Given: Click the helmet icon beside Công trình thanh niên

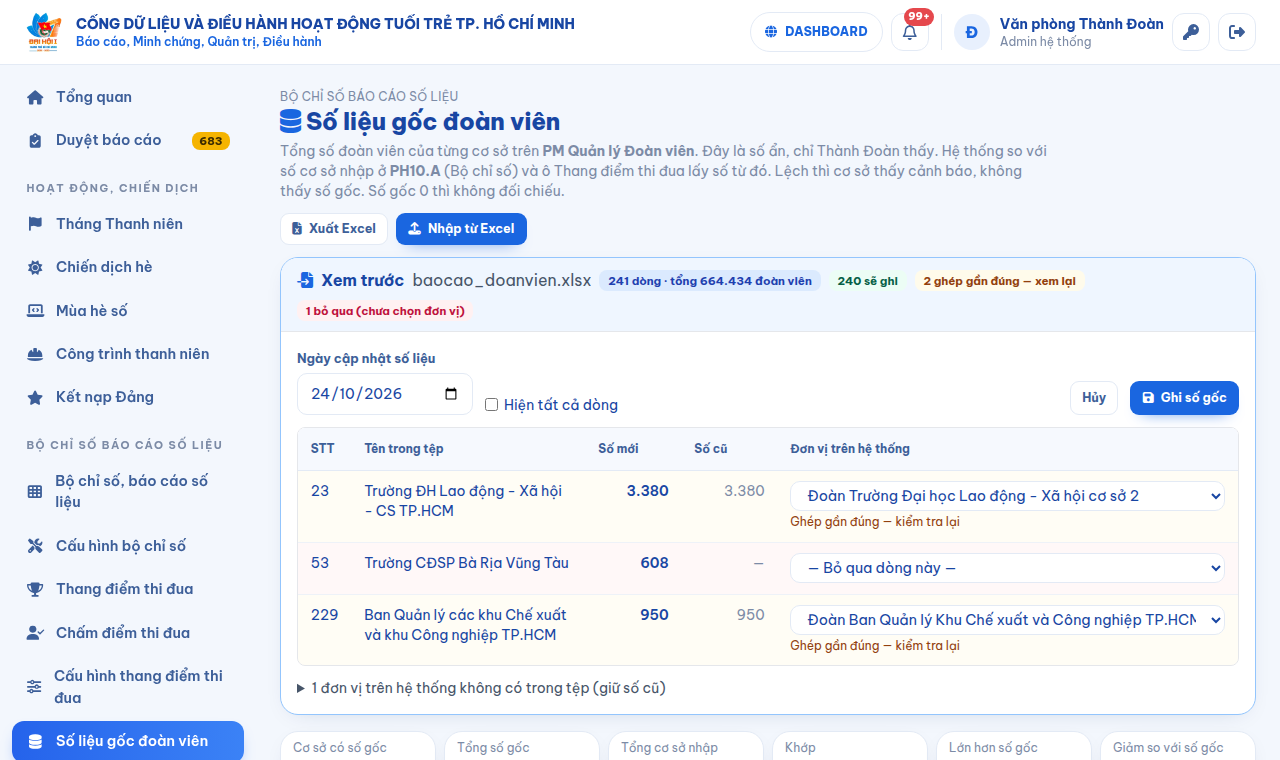Looking at the screenshot, I should point(35,354).
